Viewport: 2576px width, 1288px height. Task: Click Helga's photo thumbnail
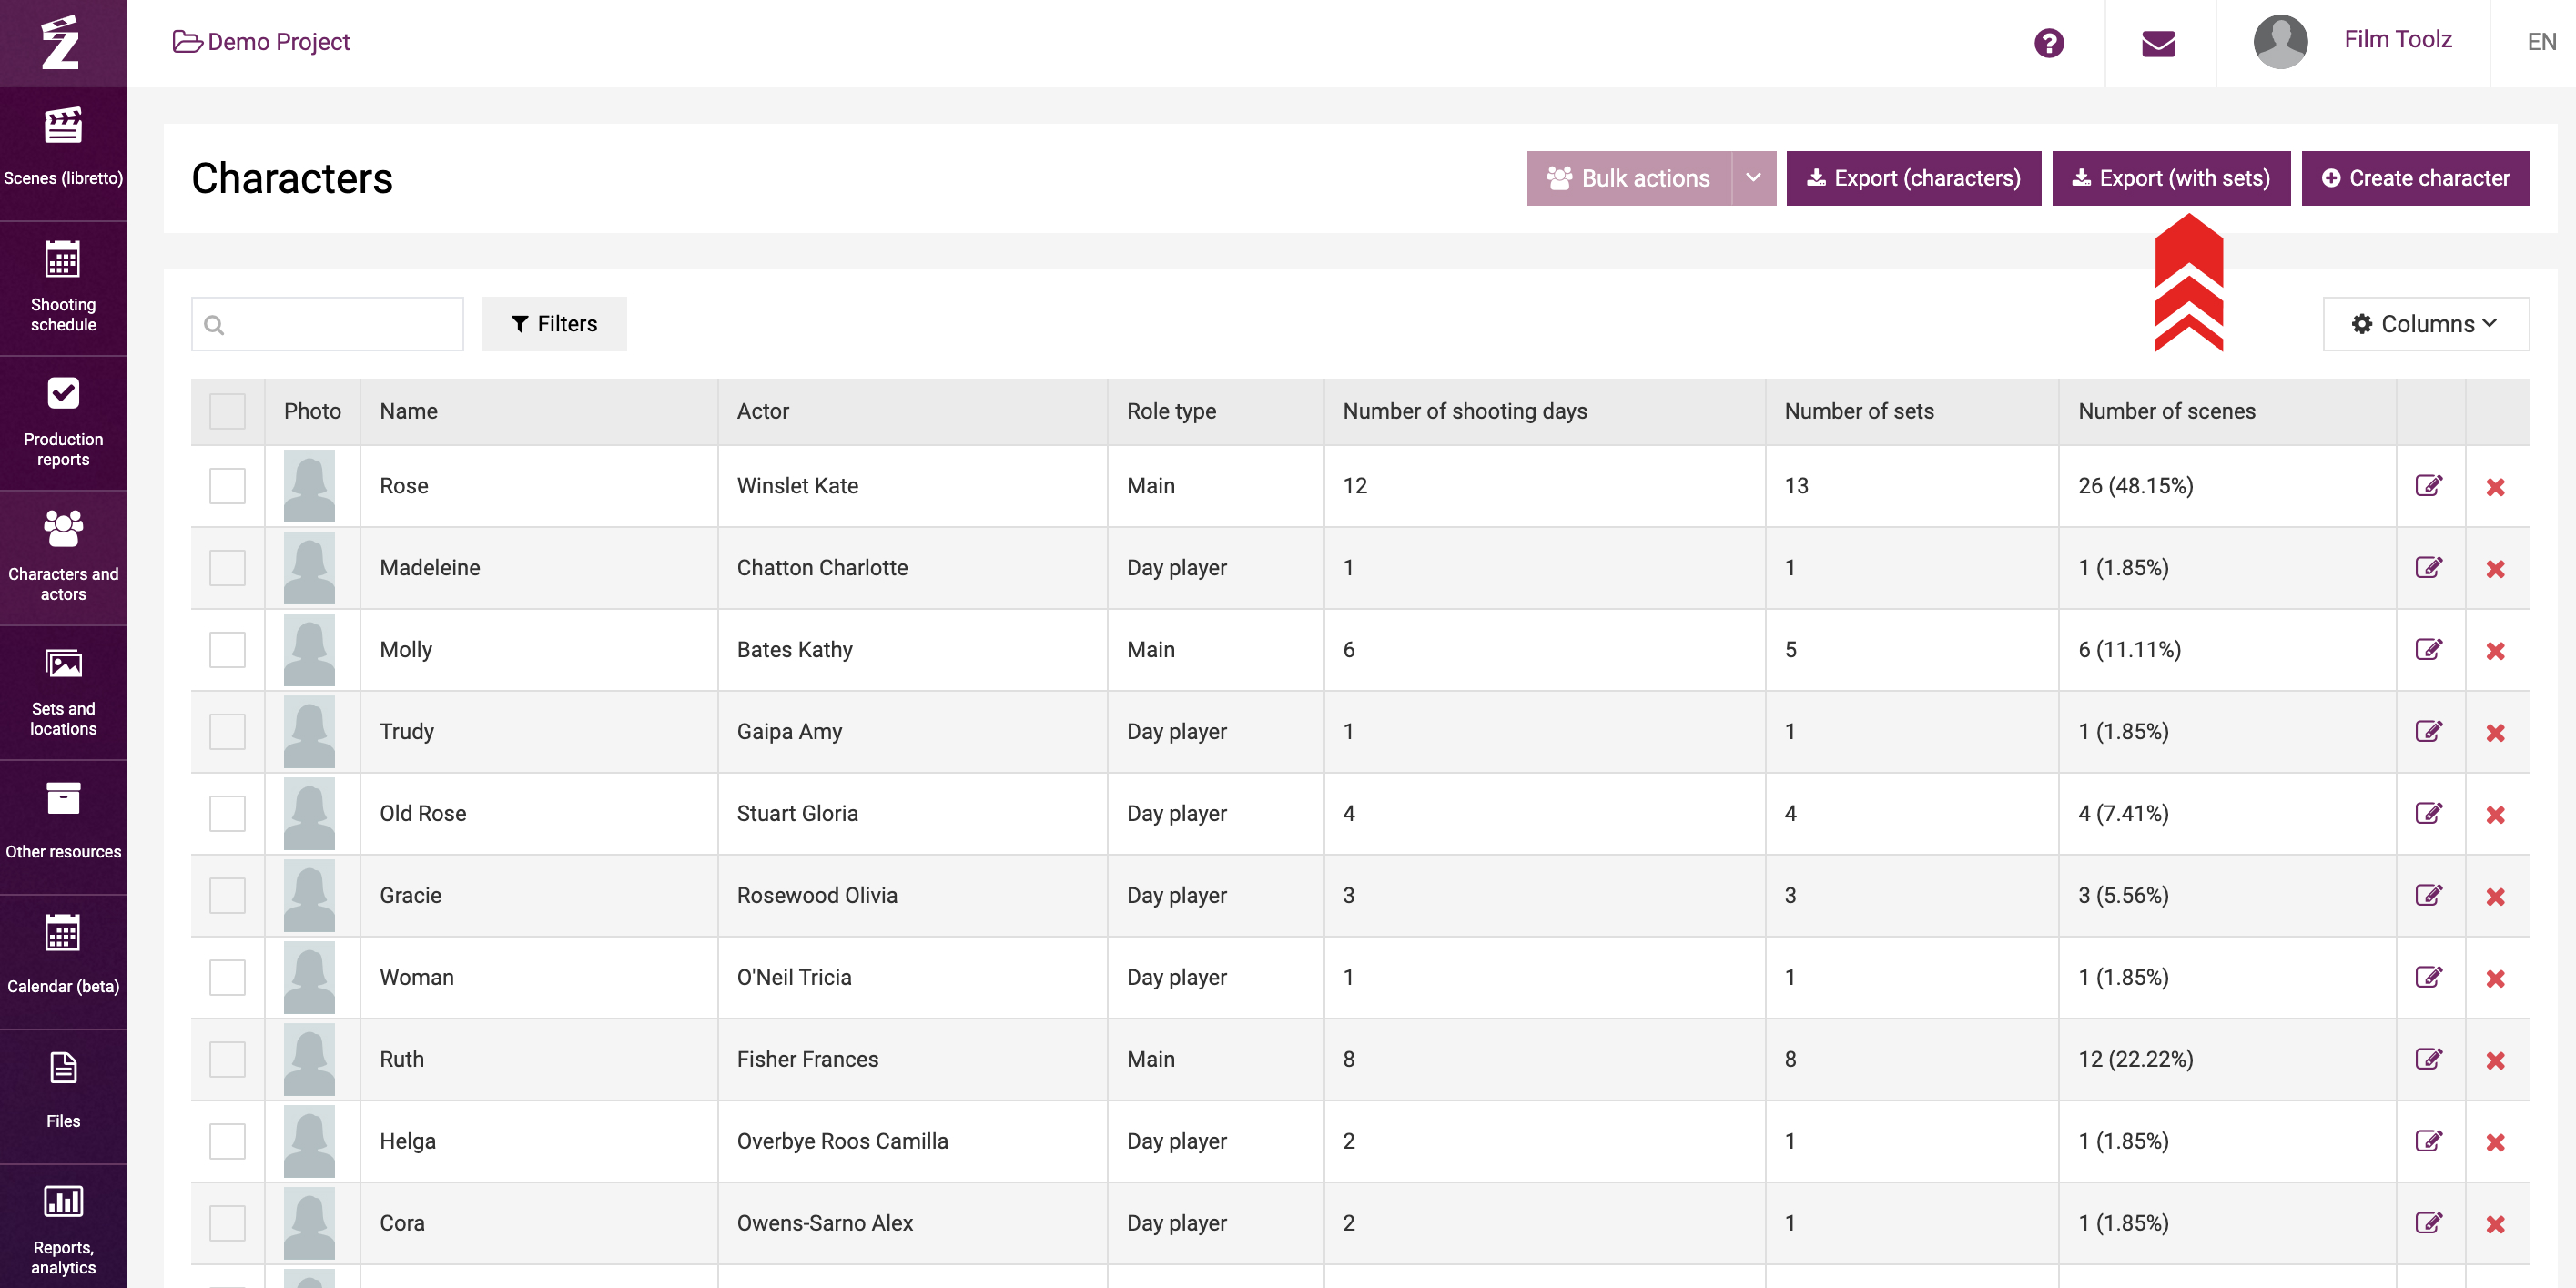309,1142
